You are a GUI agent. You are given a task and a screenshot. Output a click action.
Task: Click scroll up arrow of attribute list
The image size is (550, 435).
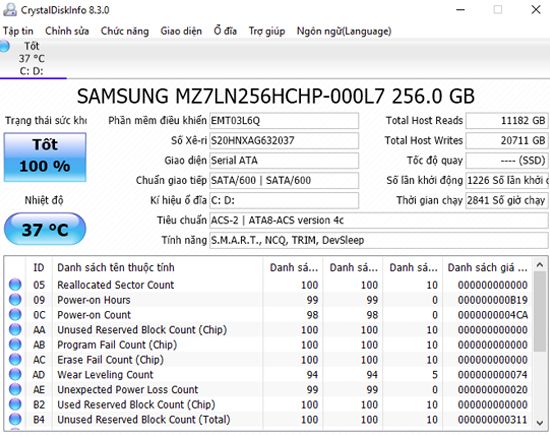(540, 265)
